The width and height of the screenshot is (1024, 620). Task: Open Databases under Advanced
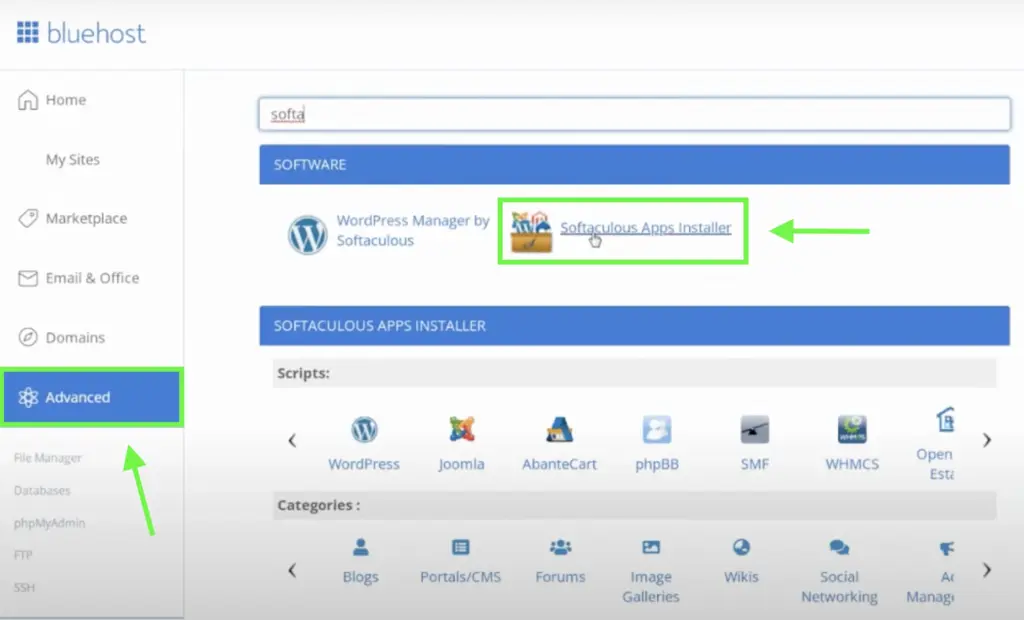coord(42,491)
